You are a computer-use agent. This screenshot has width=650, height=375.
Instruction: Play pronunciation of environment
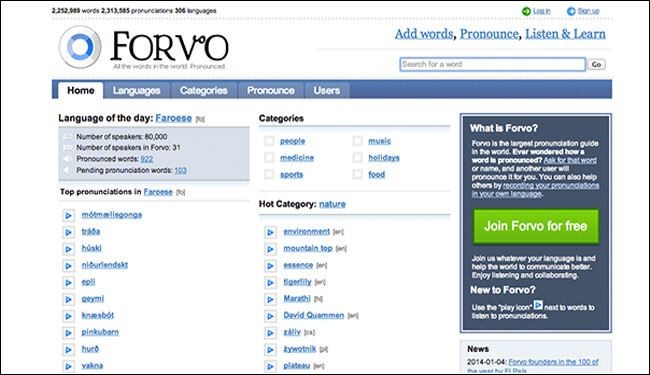270,232
